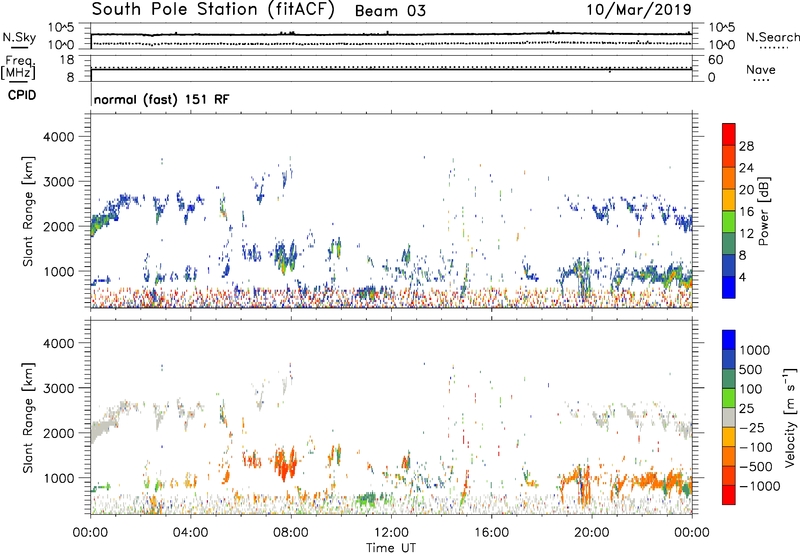The width and height of the screenshot is (800, 554).
Task: Pick the light green segment of Power color bar
Action: pyautogui.click(x=729, y=222)
